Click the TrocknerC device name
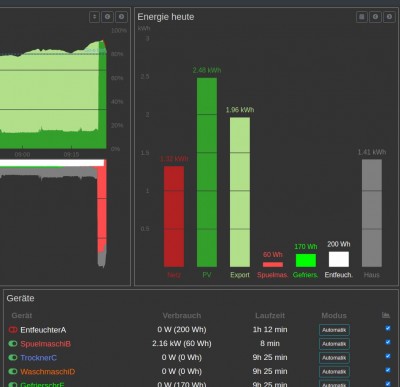This screenshot has width=400, height=387. (38, 358)
